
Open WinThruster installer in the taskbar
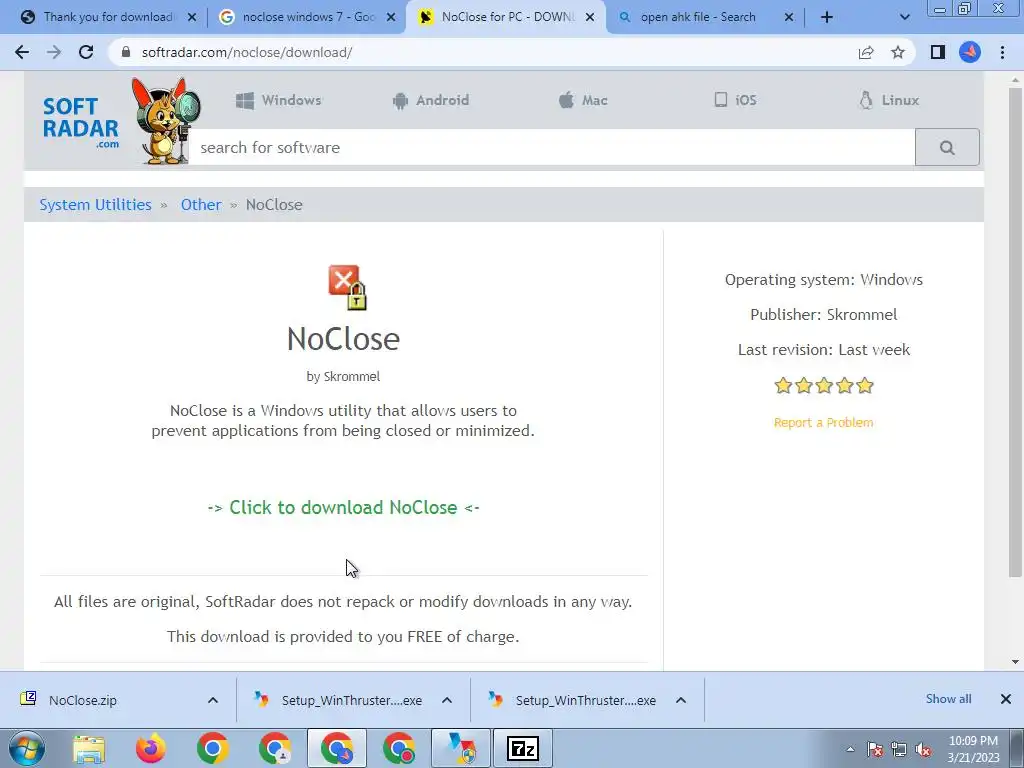point(461,748)
